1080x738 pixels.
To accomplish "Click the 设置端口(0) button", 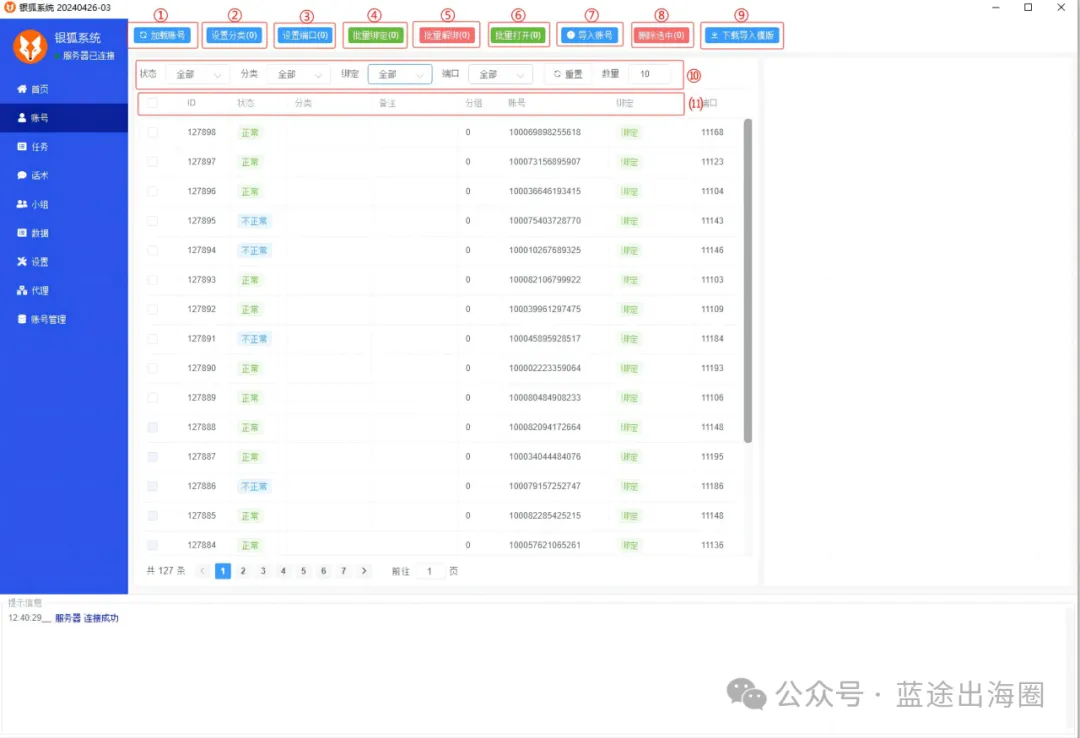I will click(x=305, y=35).
